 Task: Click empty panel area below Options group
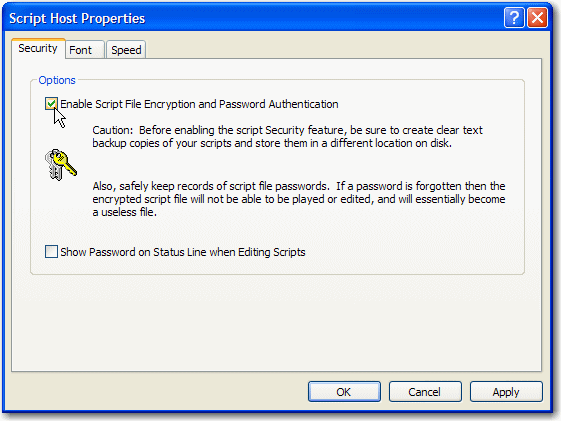click(276, 322)
